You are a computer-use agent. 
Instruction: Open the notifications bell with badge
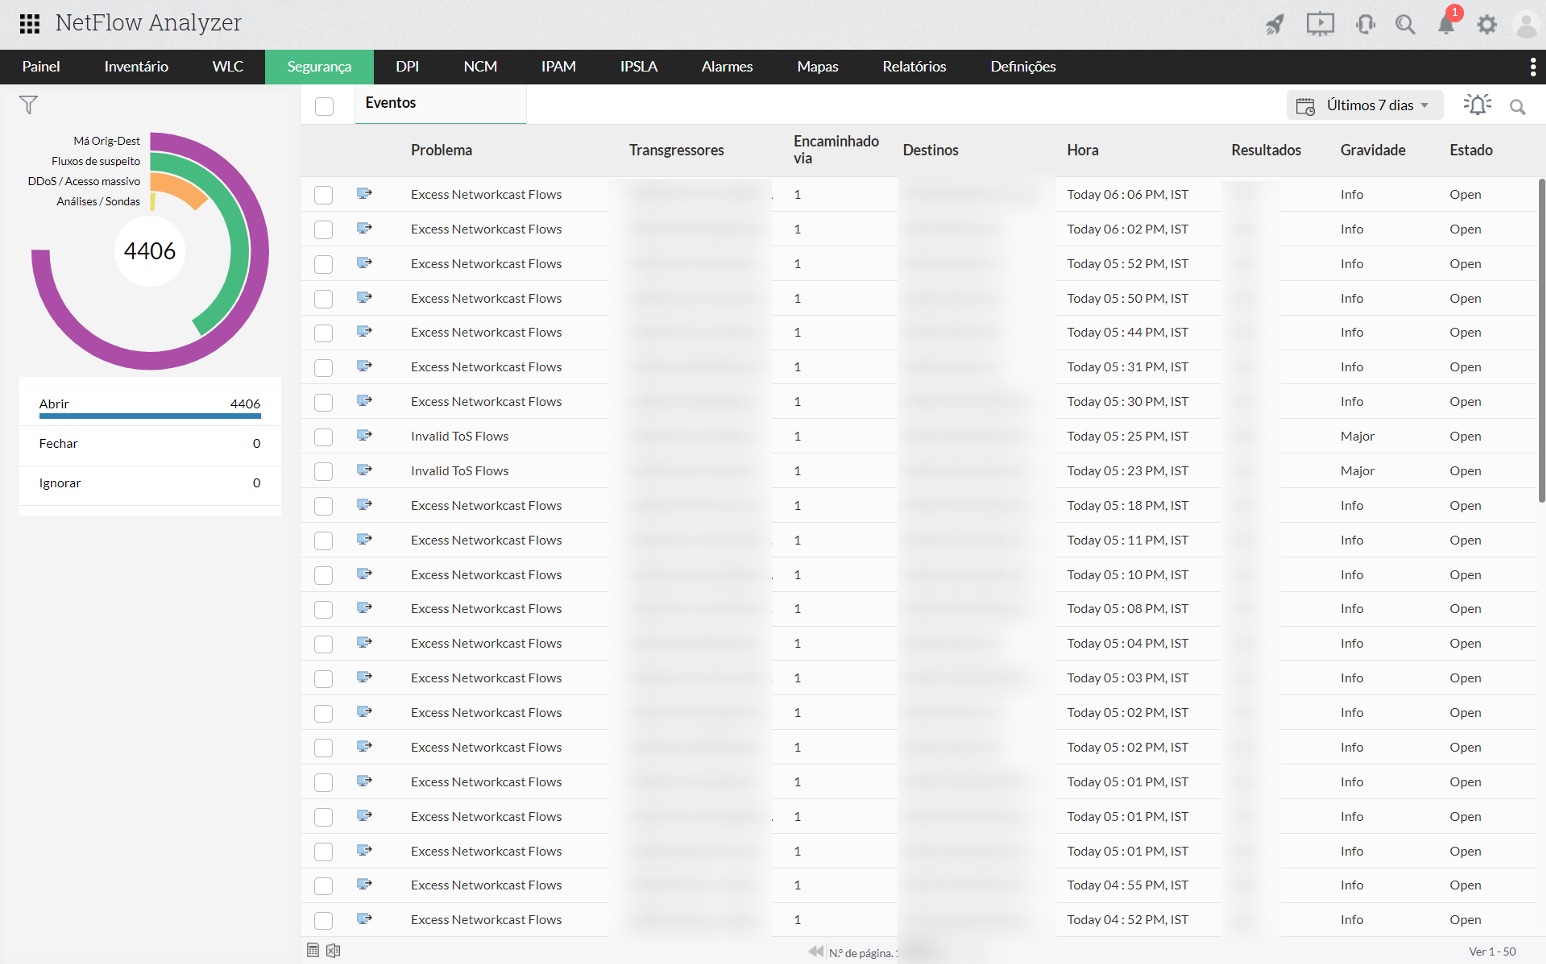(x=1446, y=23)
